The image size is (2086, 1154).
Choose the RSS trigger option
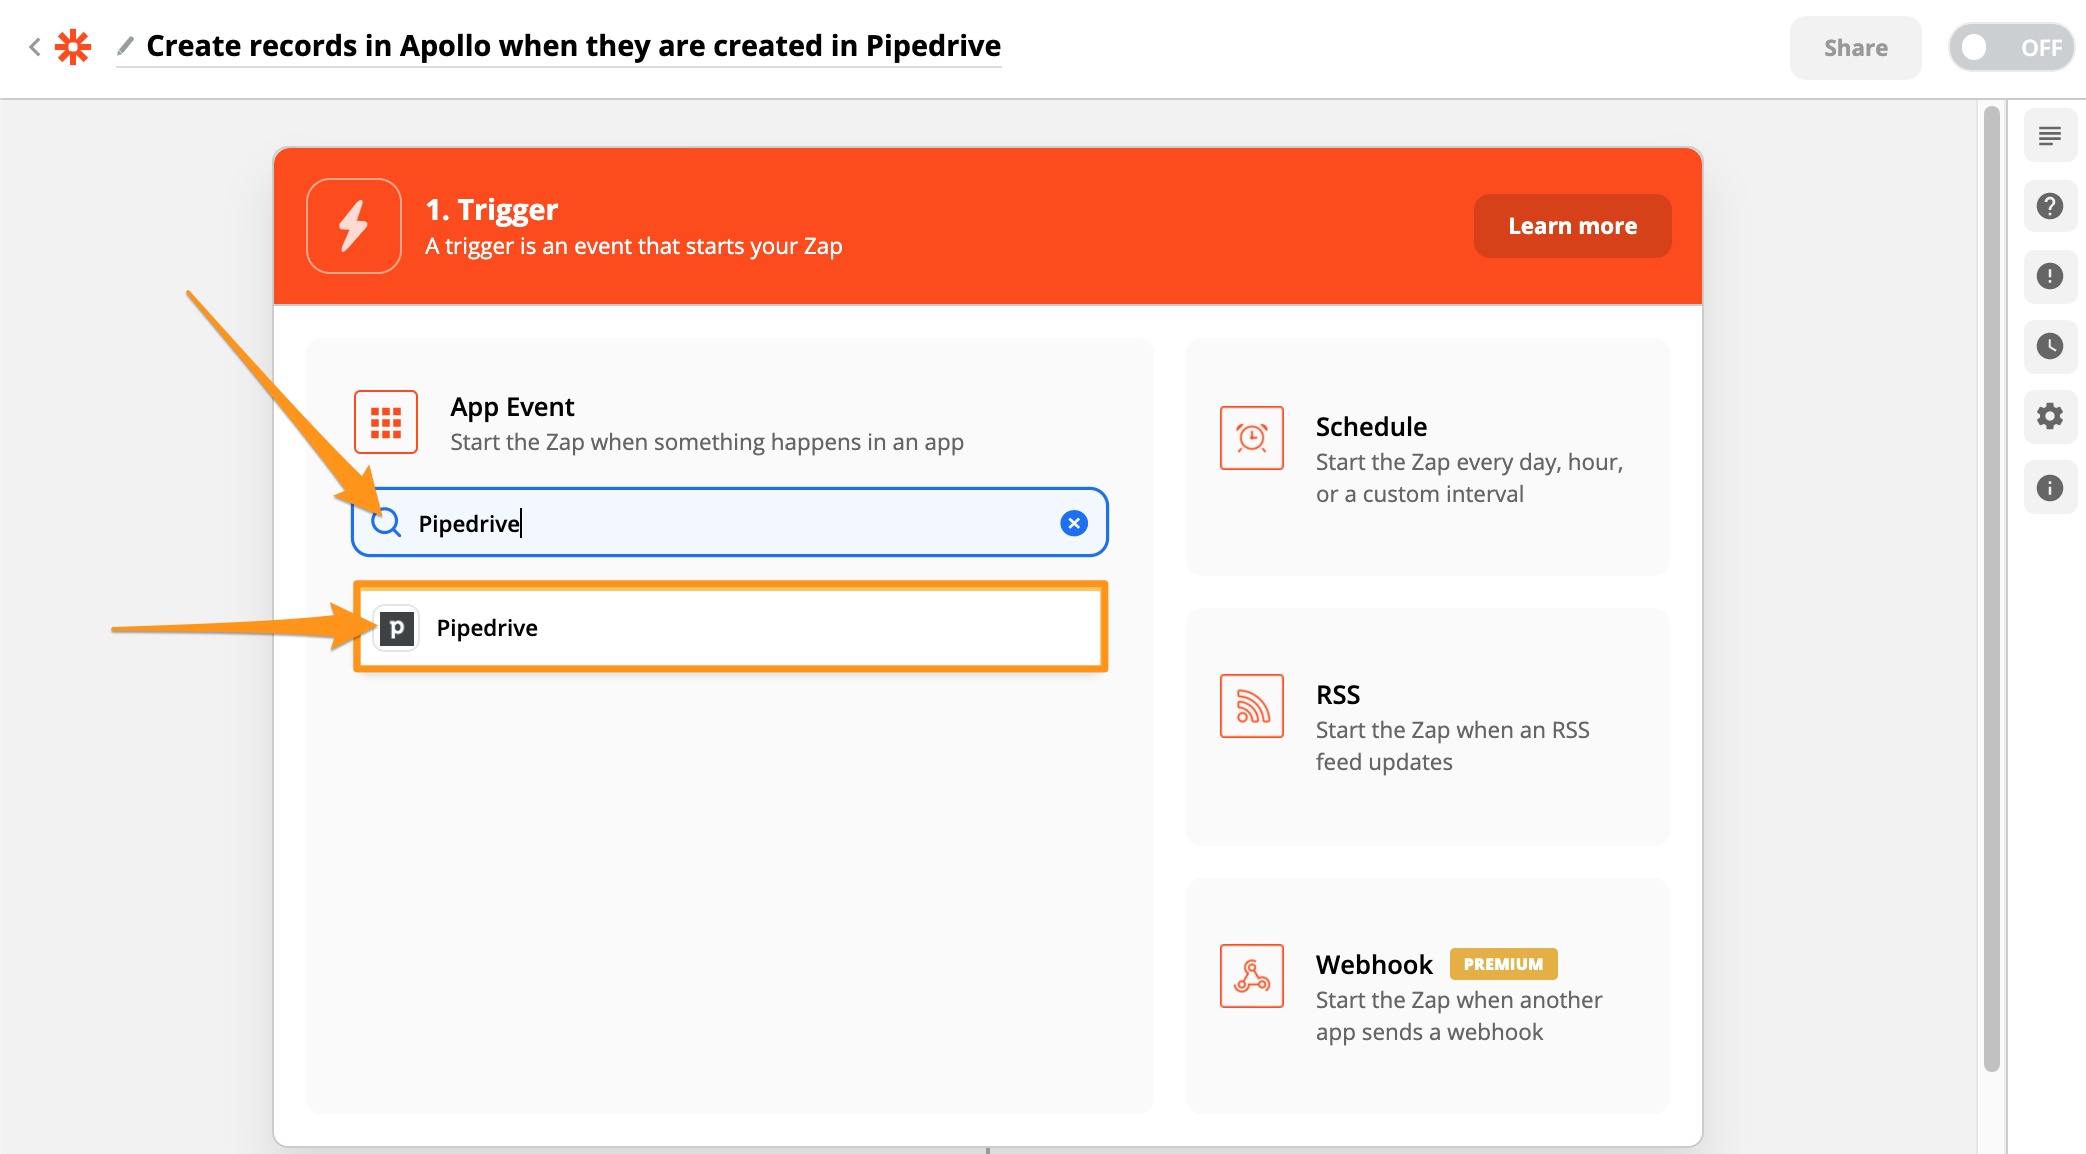tap(1427, 727)
